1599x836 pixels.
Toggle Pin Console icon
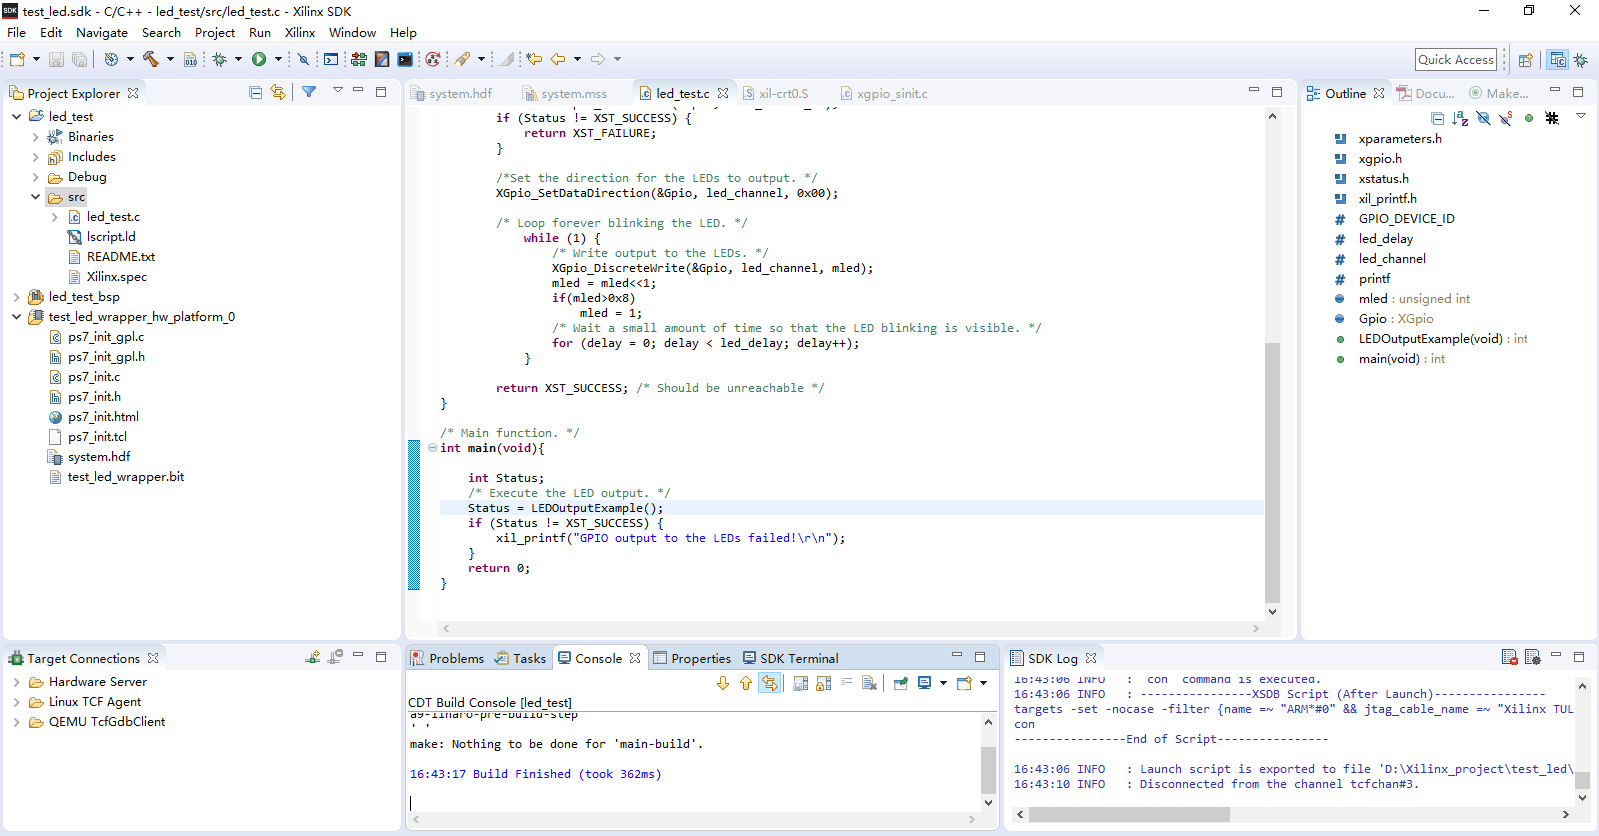coord(901,683)
